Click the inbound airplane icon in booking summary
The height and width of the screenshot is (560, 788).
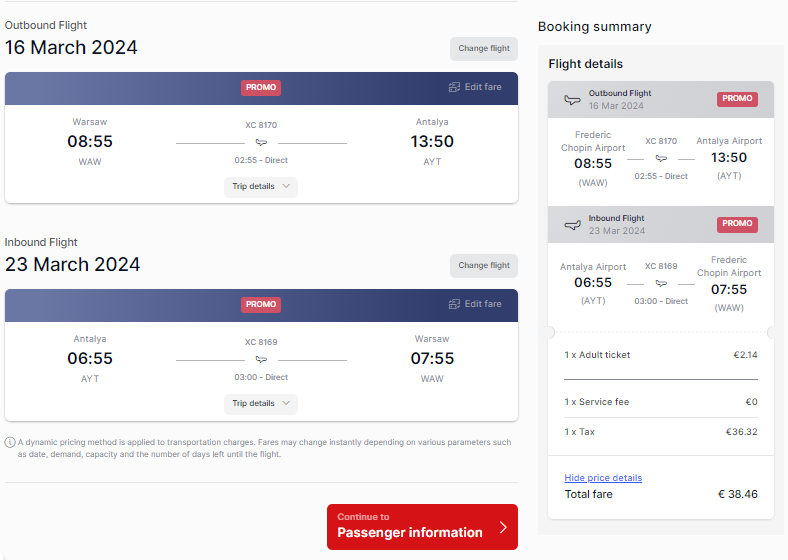point(572,225)
